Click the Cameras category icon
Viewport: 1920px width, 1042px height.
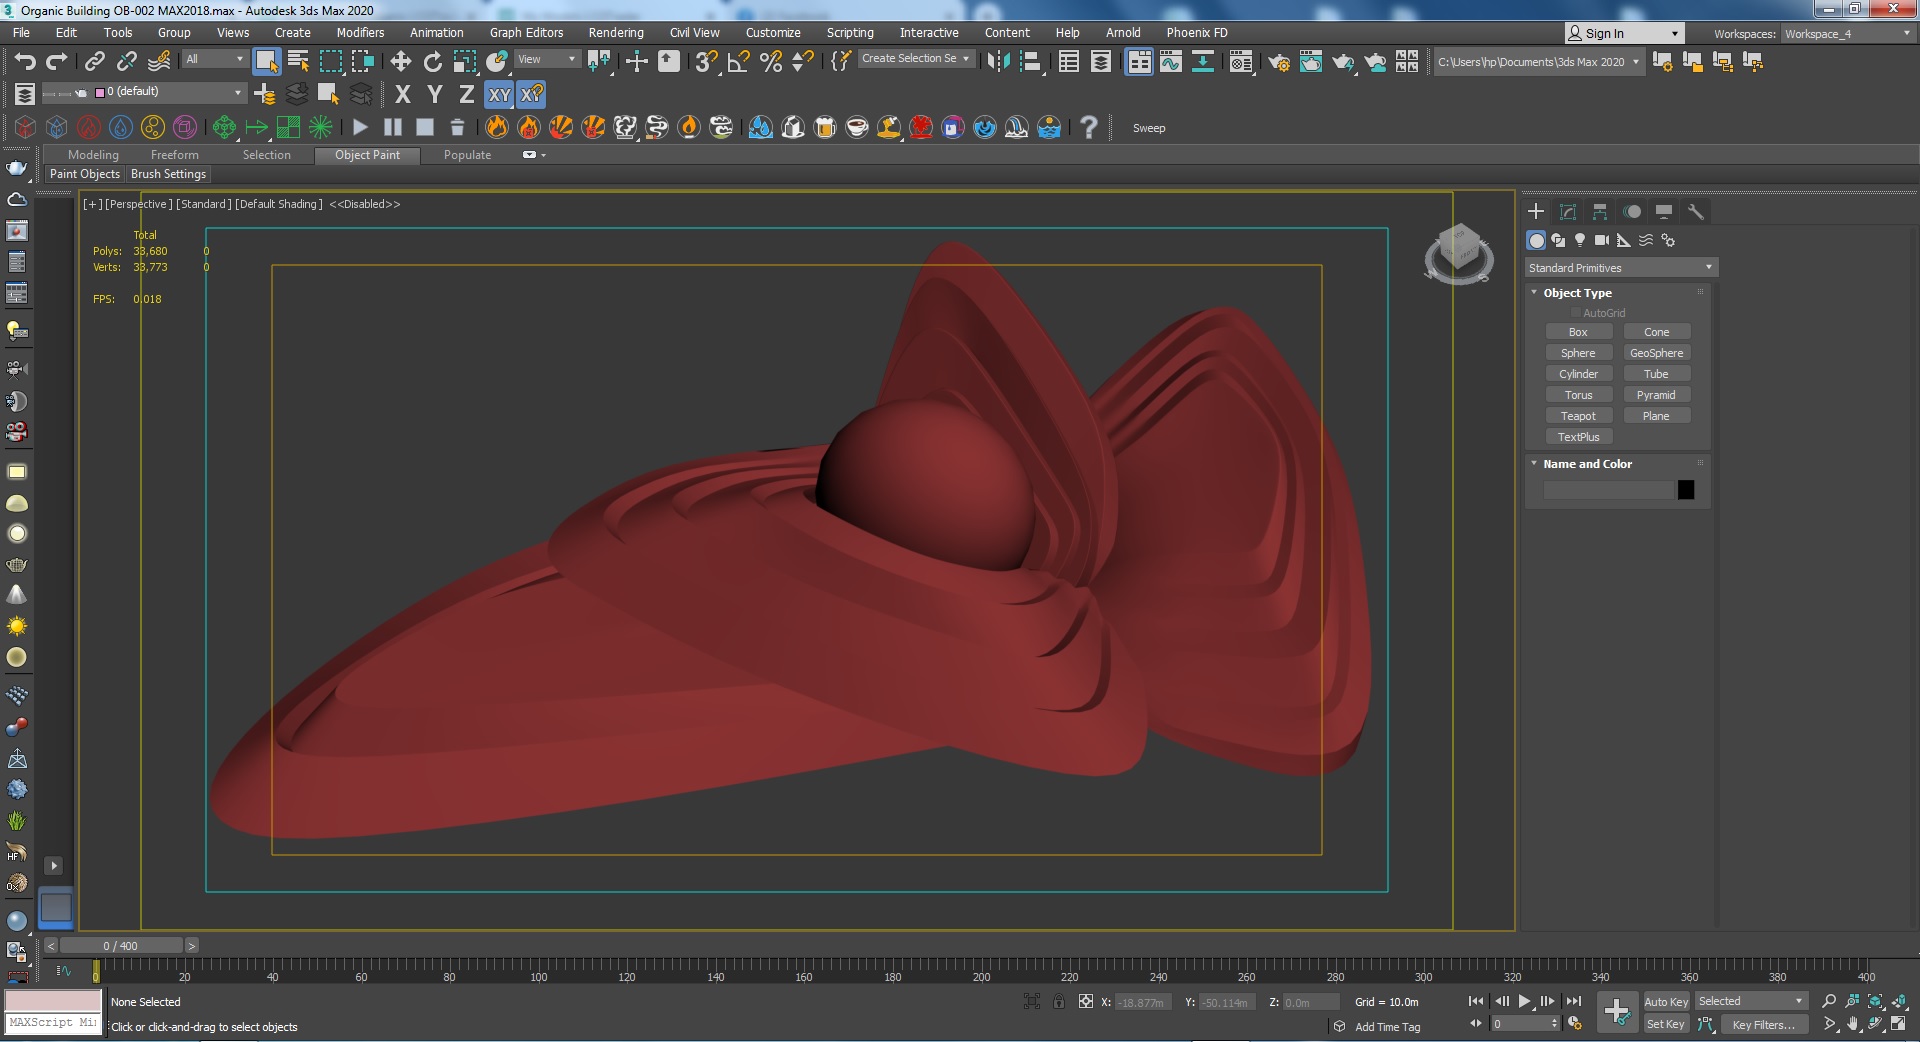1601,240
